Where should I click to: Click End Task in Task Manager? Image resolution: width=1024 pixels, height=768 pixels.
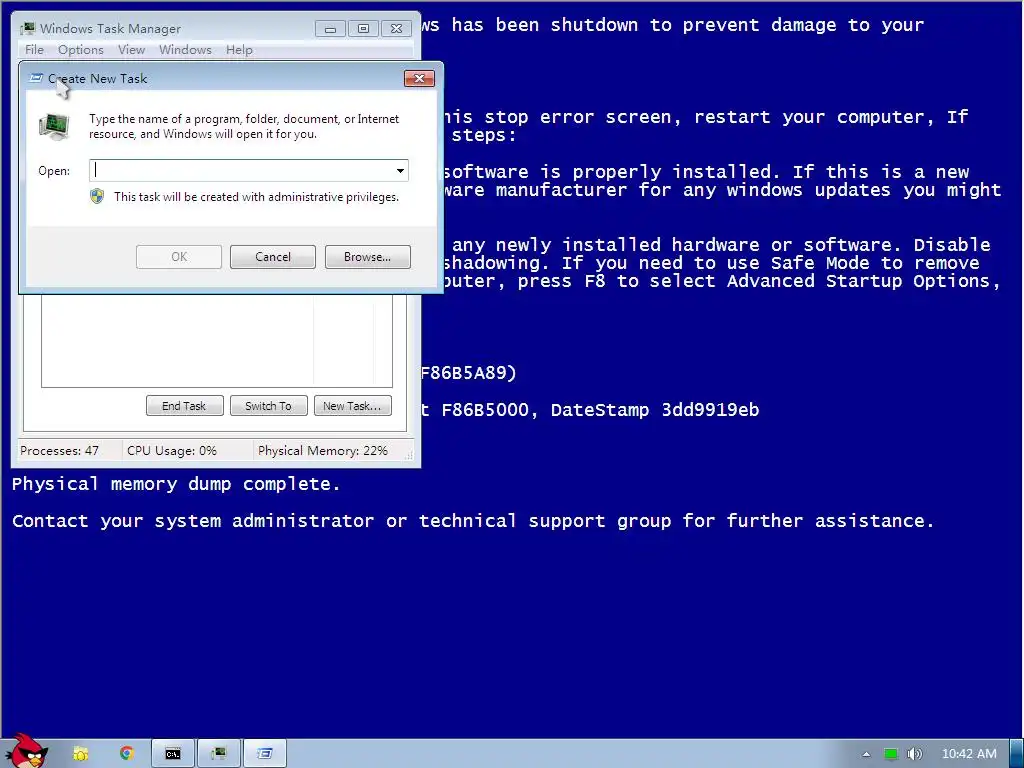(184, 406)
